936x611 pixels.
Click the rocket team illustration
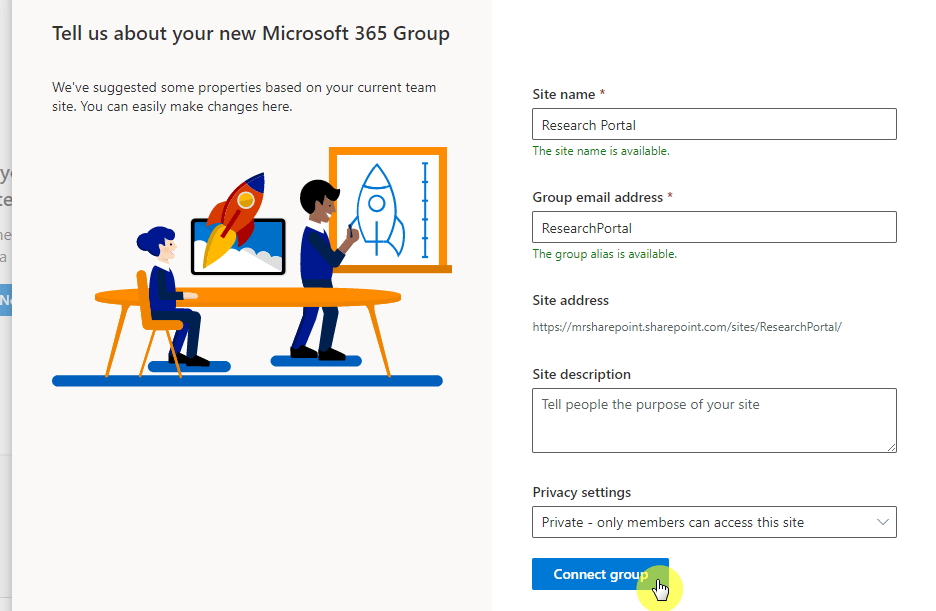pyautogui.click(x=251, y=267)
